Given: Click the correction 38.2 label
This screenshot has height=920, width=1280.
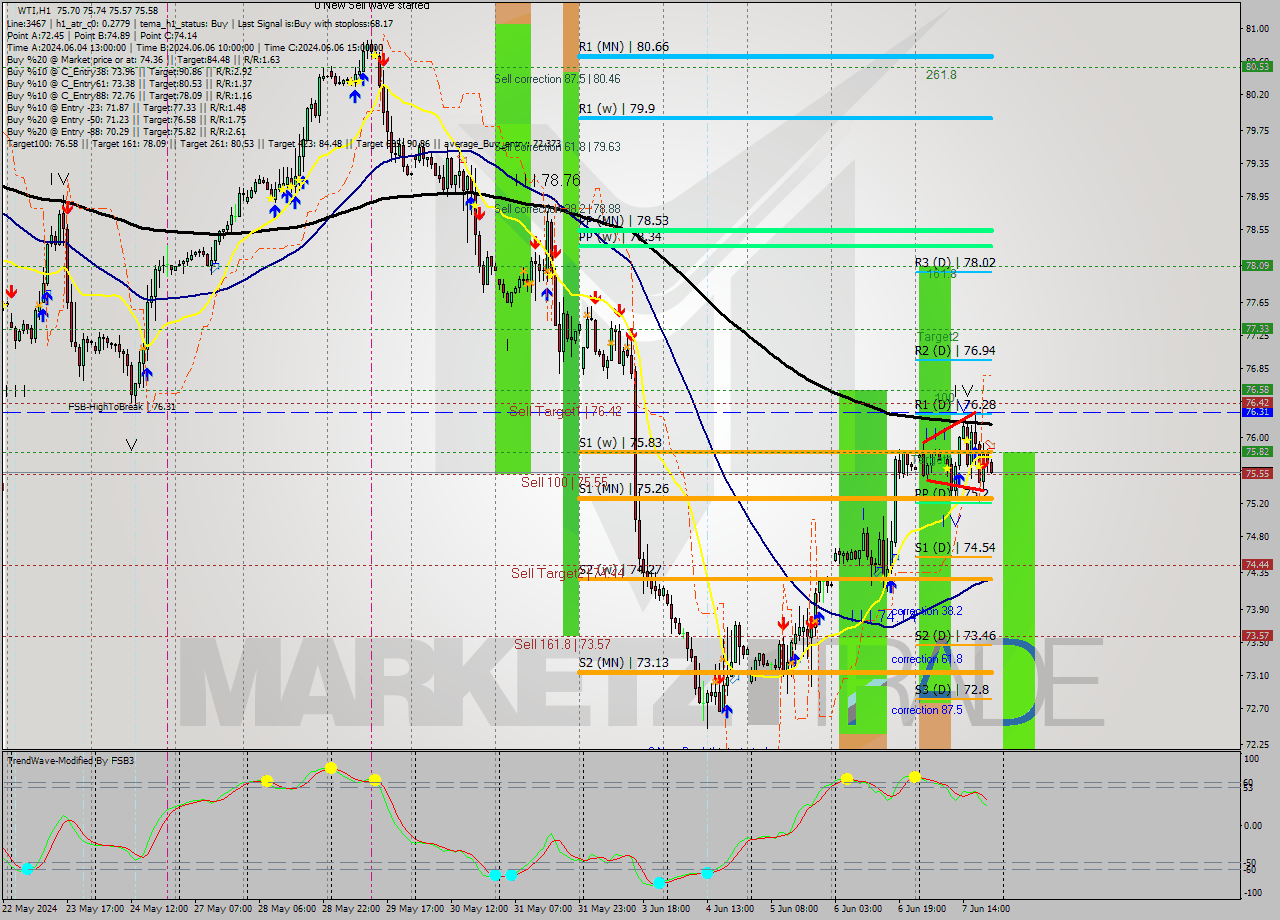Looking at the screenshot, I should pos(927,611).
